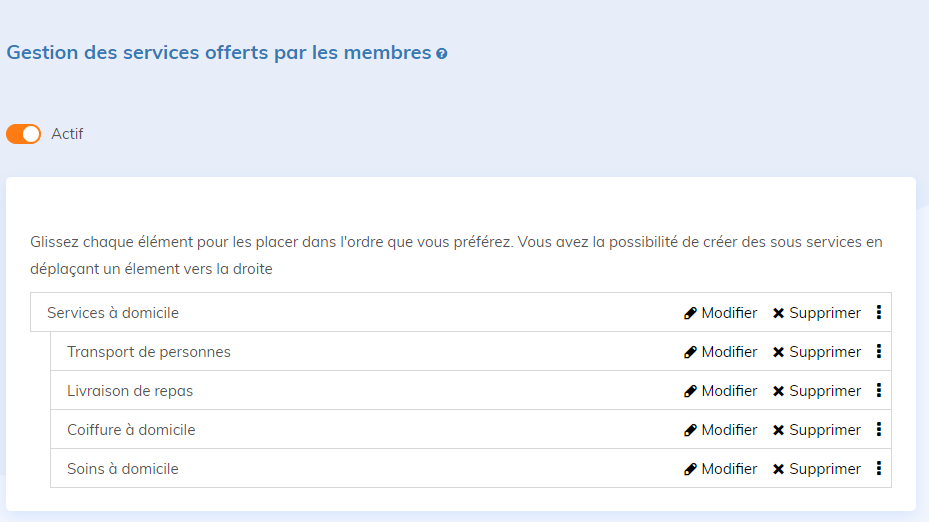Select the Services à domicile parent item
This screenshot has height=522, width=929.
(x=113, y=313)
